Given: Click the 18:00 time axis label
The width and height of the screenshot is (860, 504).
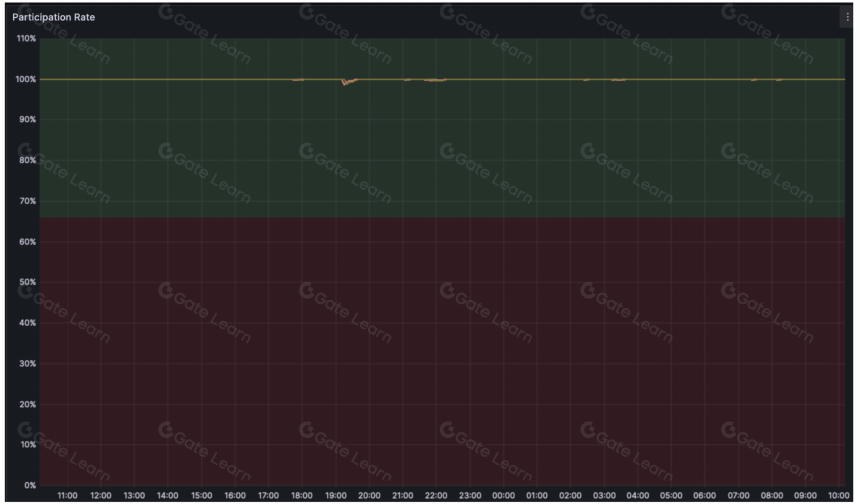Looking at the screenshot, I should point(302,495).
